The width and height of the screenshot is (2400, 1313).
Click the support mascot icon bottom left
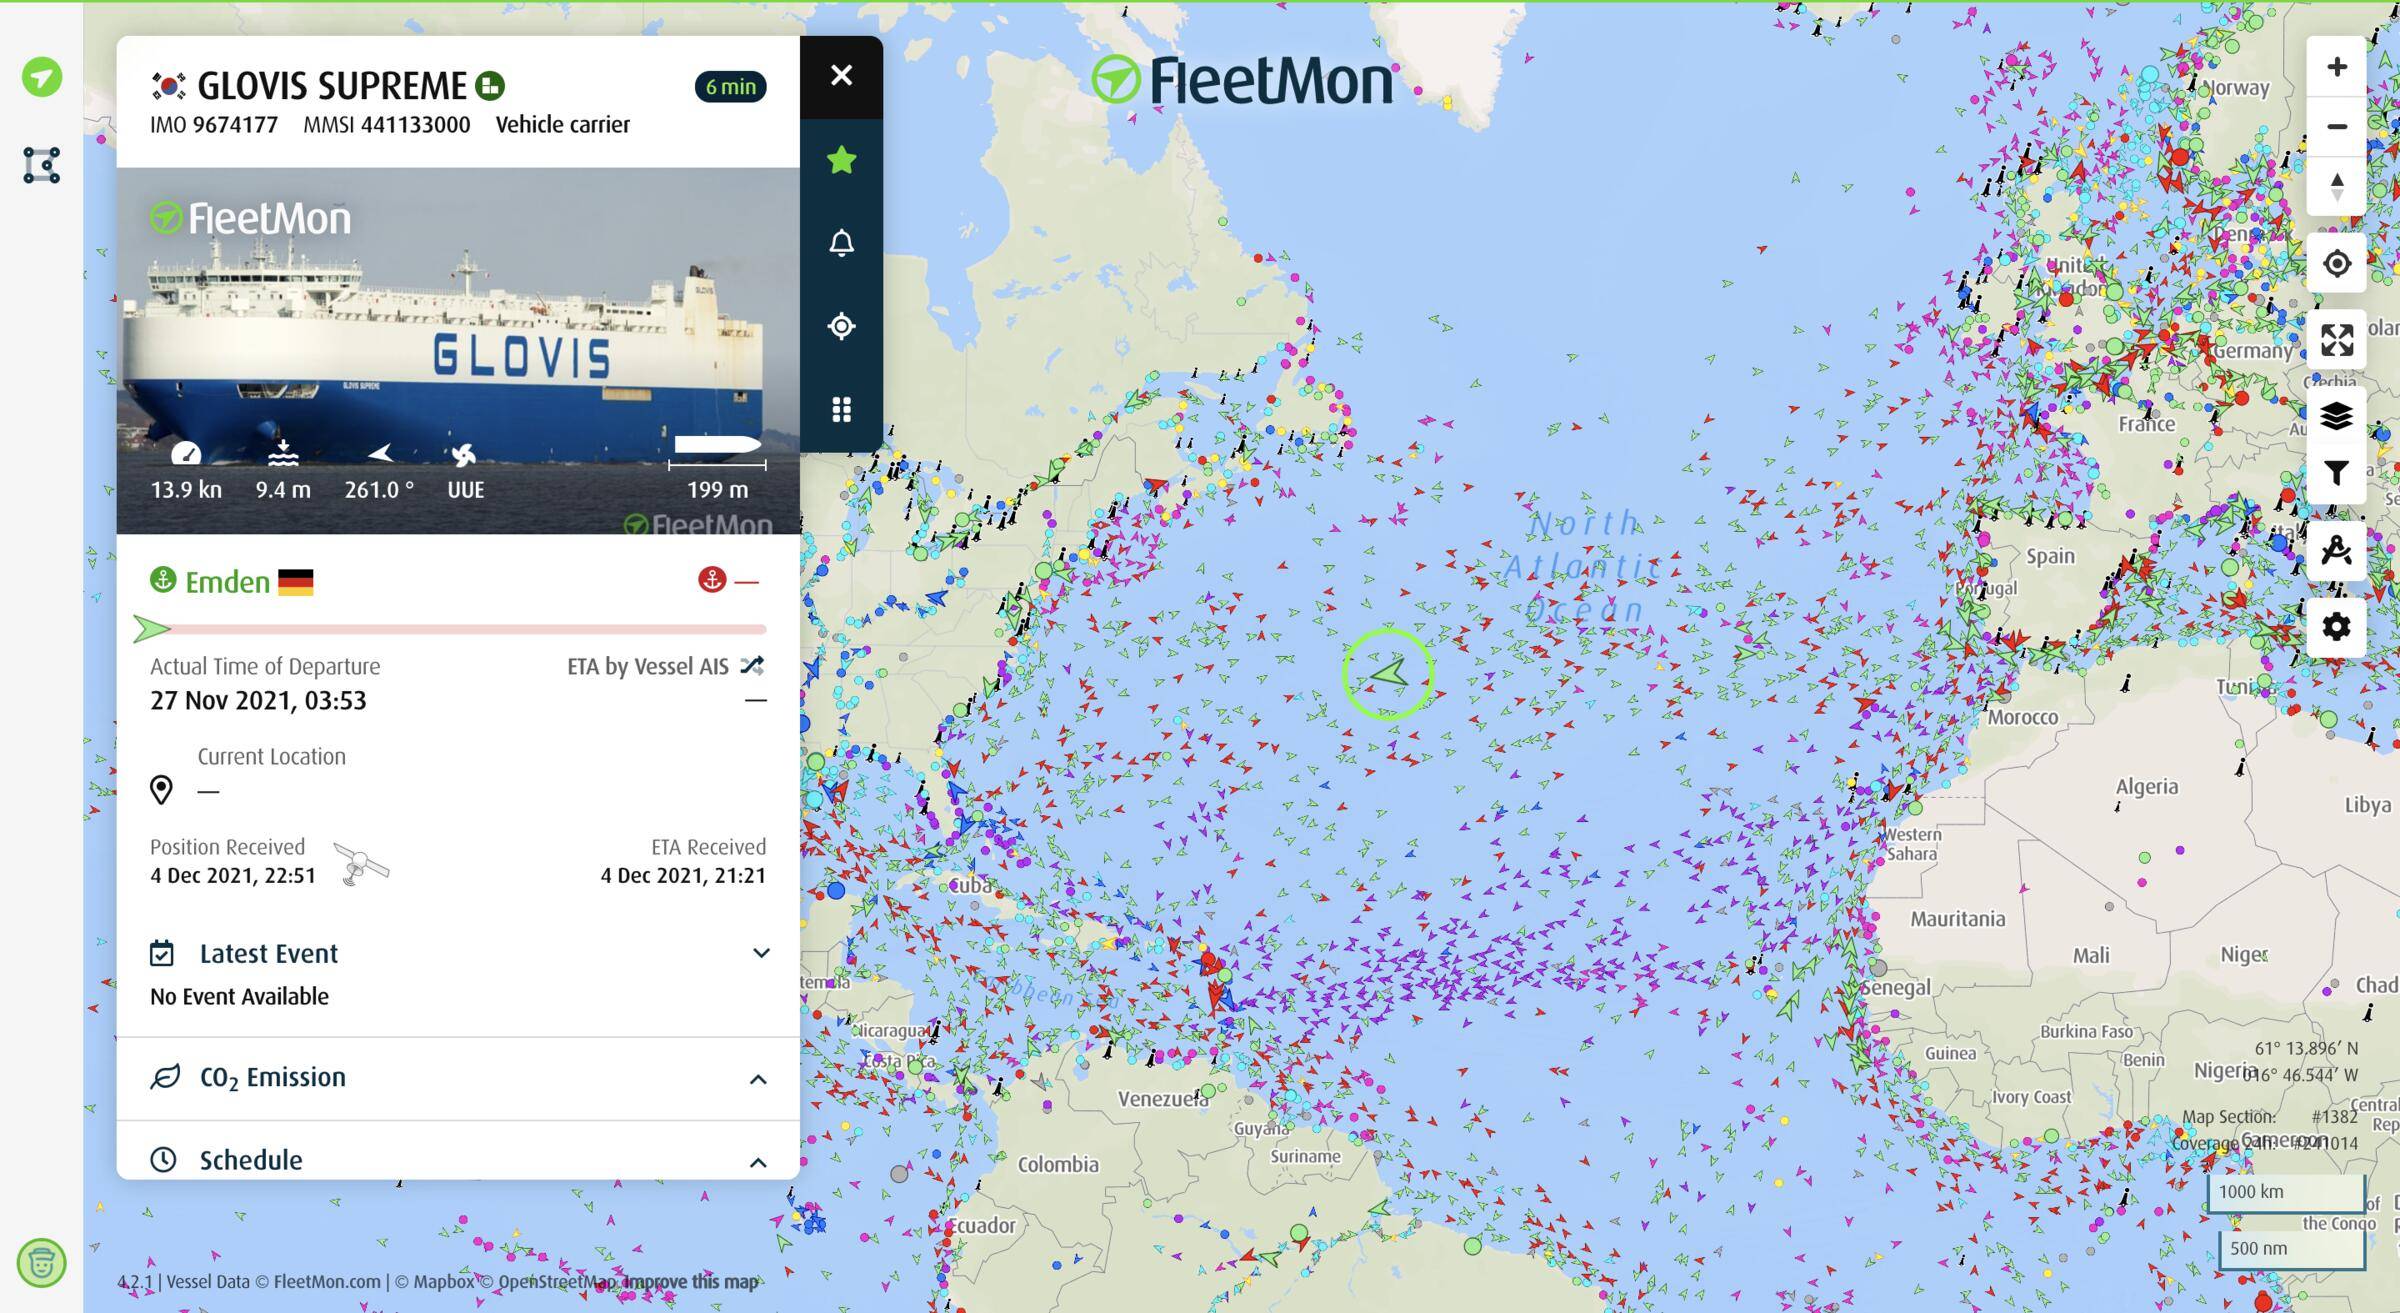coord(41,1263)
